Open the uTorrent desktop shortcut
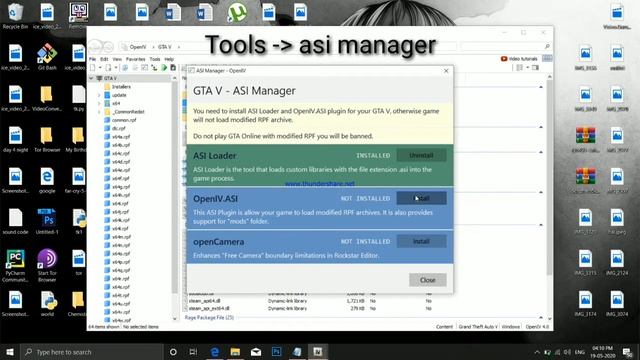Screen dimensions: 640x360 [237, 12]
